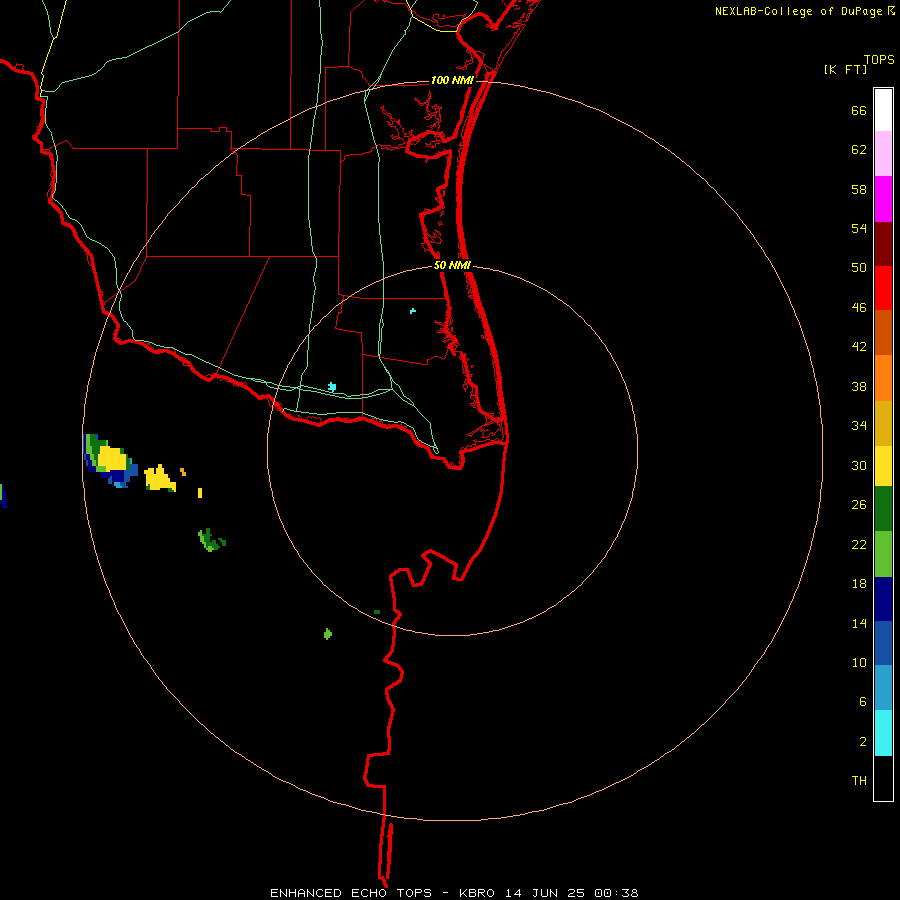
Task: Click the magenta swatch between 58 and 54
Action: [x=883, y=199]
